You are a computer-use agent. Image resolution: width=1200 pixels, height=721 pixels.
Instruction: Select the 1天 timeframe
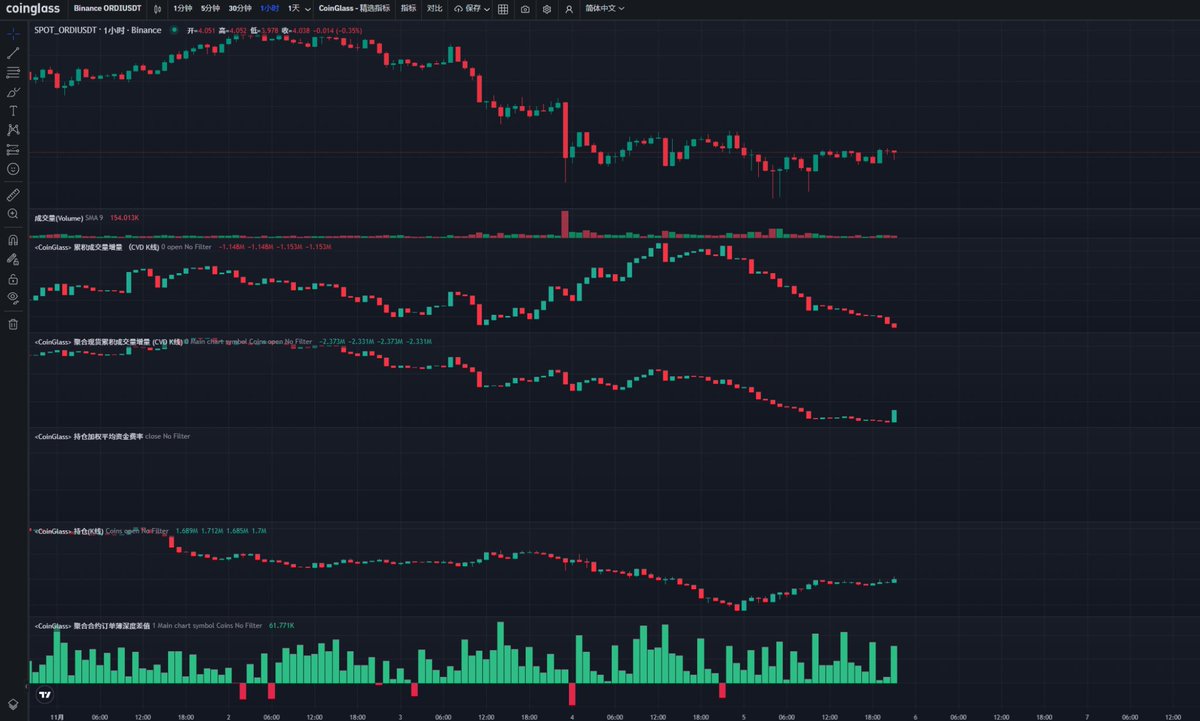tap(293, 8)
